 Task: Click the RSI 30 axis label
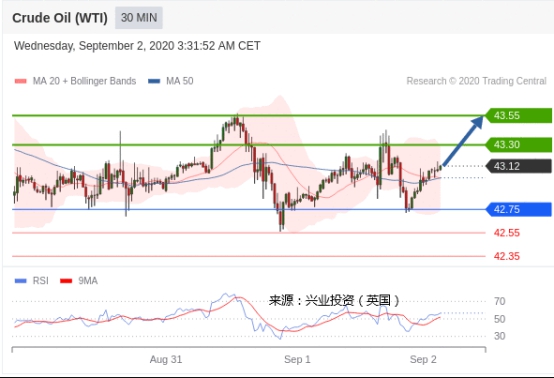pos(500,336)
